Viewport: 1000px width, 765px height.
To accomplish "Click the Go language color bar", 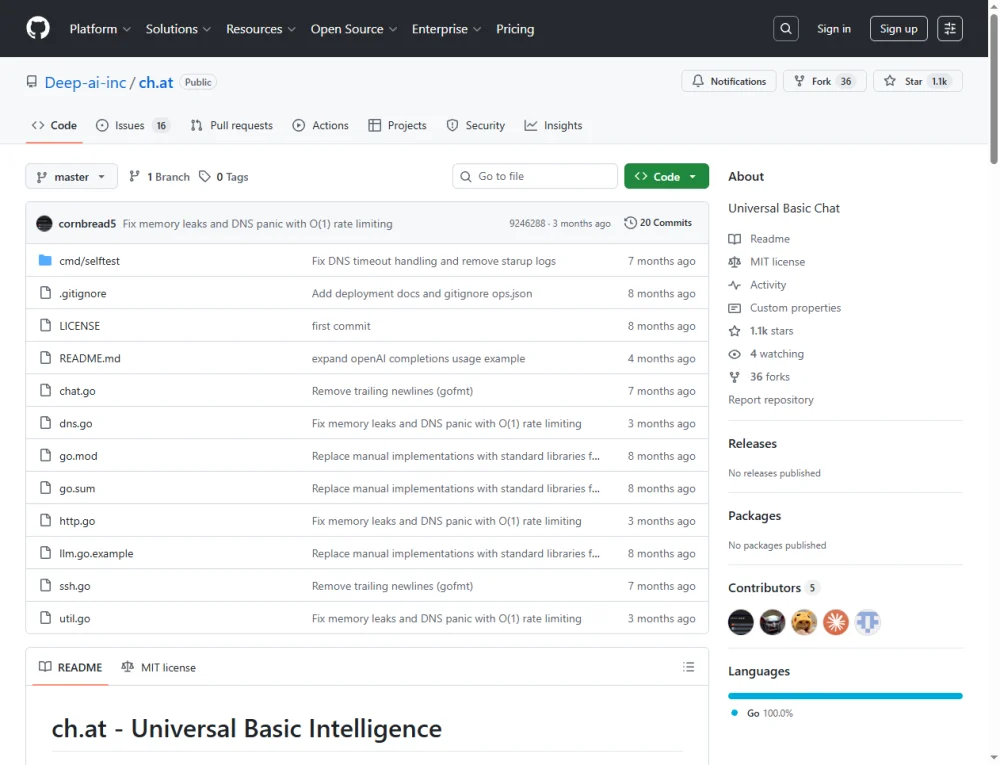I will (x=845, y=695).
